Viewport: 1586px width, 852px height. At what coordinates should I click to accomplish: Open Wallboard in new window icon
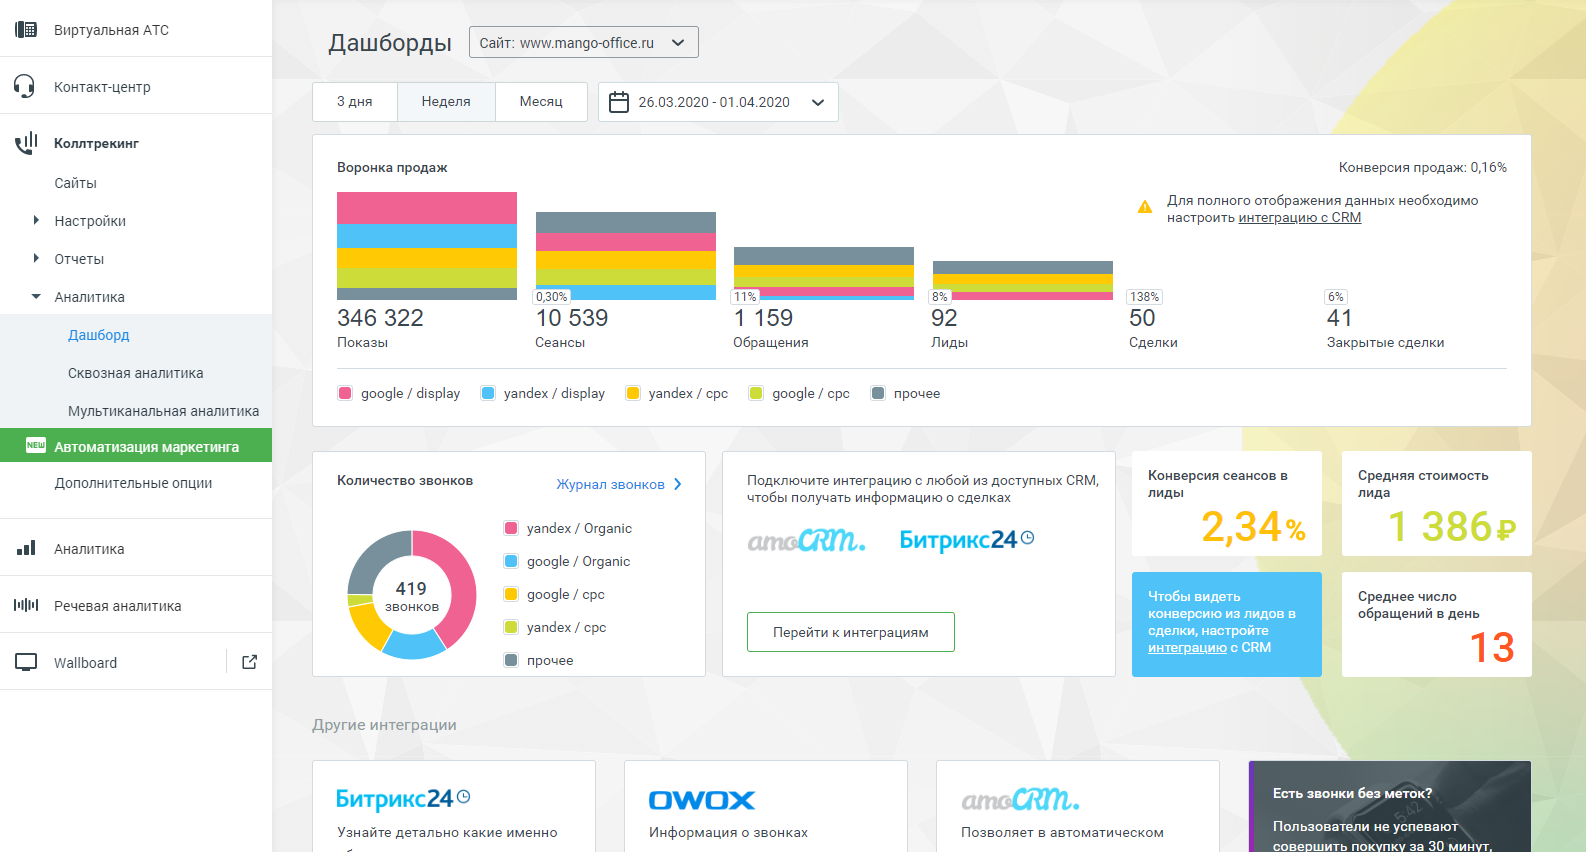click(250, 662)
